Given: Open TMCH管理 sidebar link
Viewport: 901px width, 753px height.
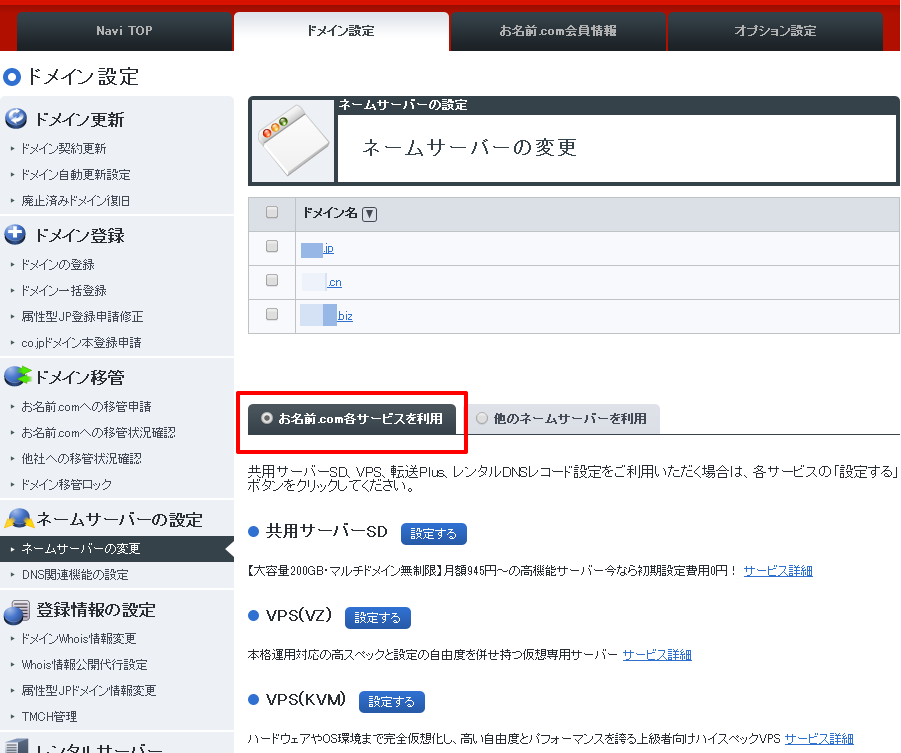Looking at the screenshot, I should point(49,717).
